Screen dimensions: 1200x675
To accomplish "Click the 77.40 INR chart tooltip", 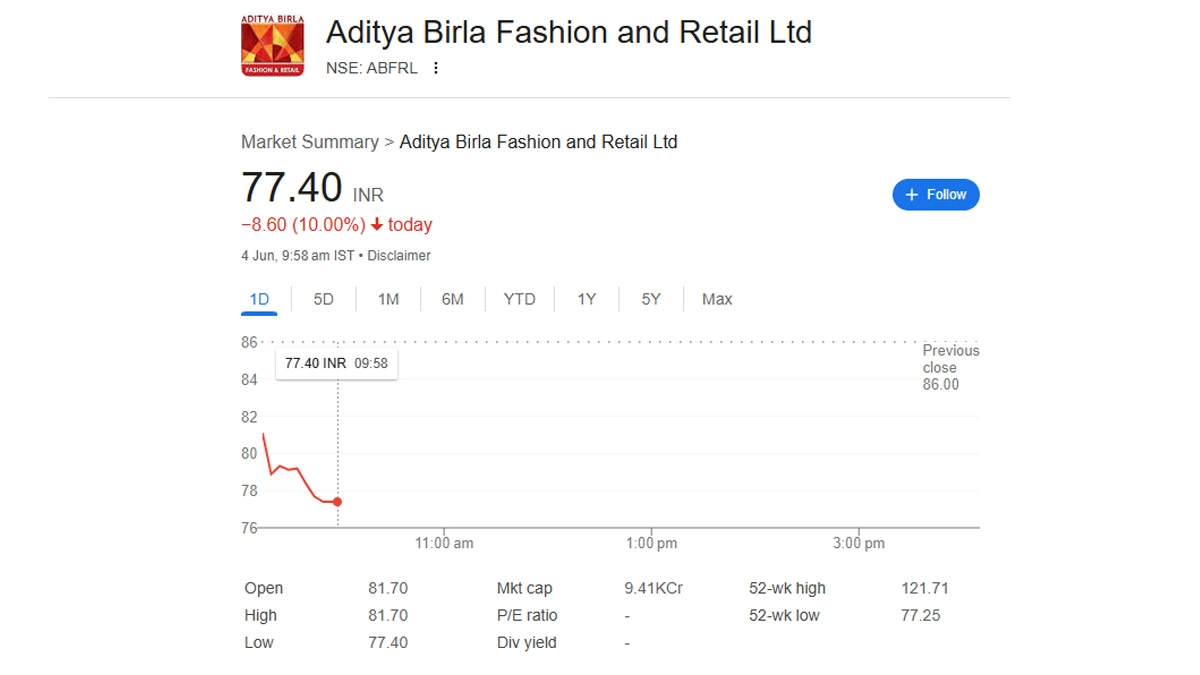I will coord(336,363).
